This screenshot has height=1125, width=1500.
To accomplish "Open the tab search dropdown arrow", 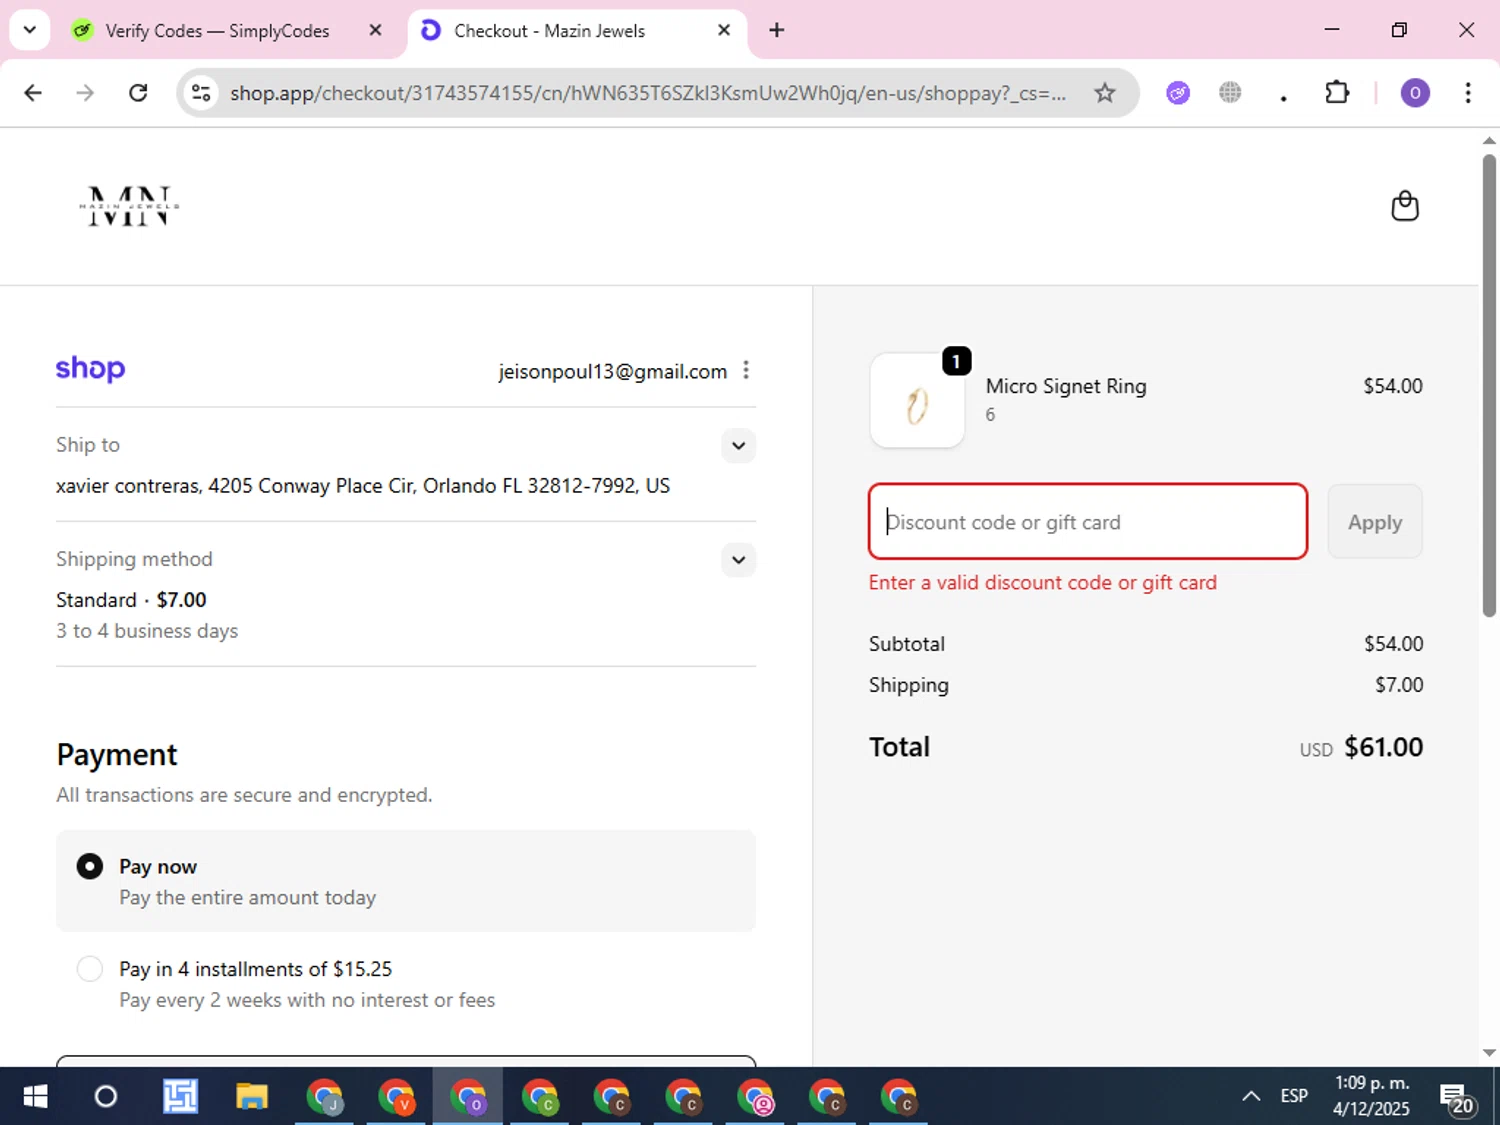I will (x=30, y=30).
